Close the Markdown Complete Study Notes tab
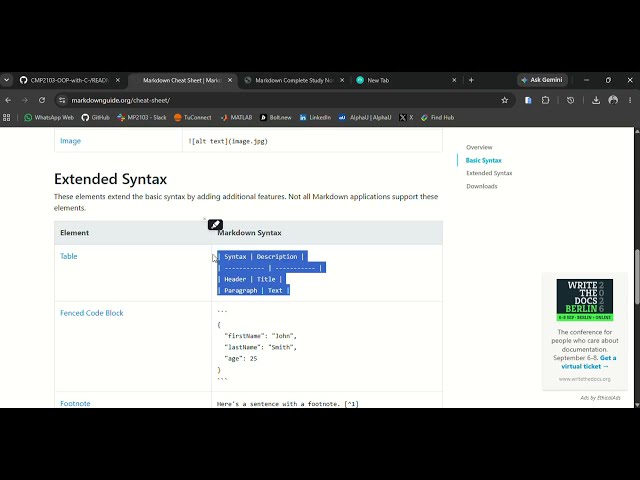Viewport: 640px width, 480px height. [x=342, y=80]
